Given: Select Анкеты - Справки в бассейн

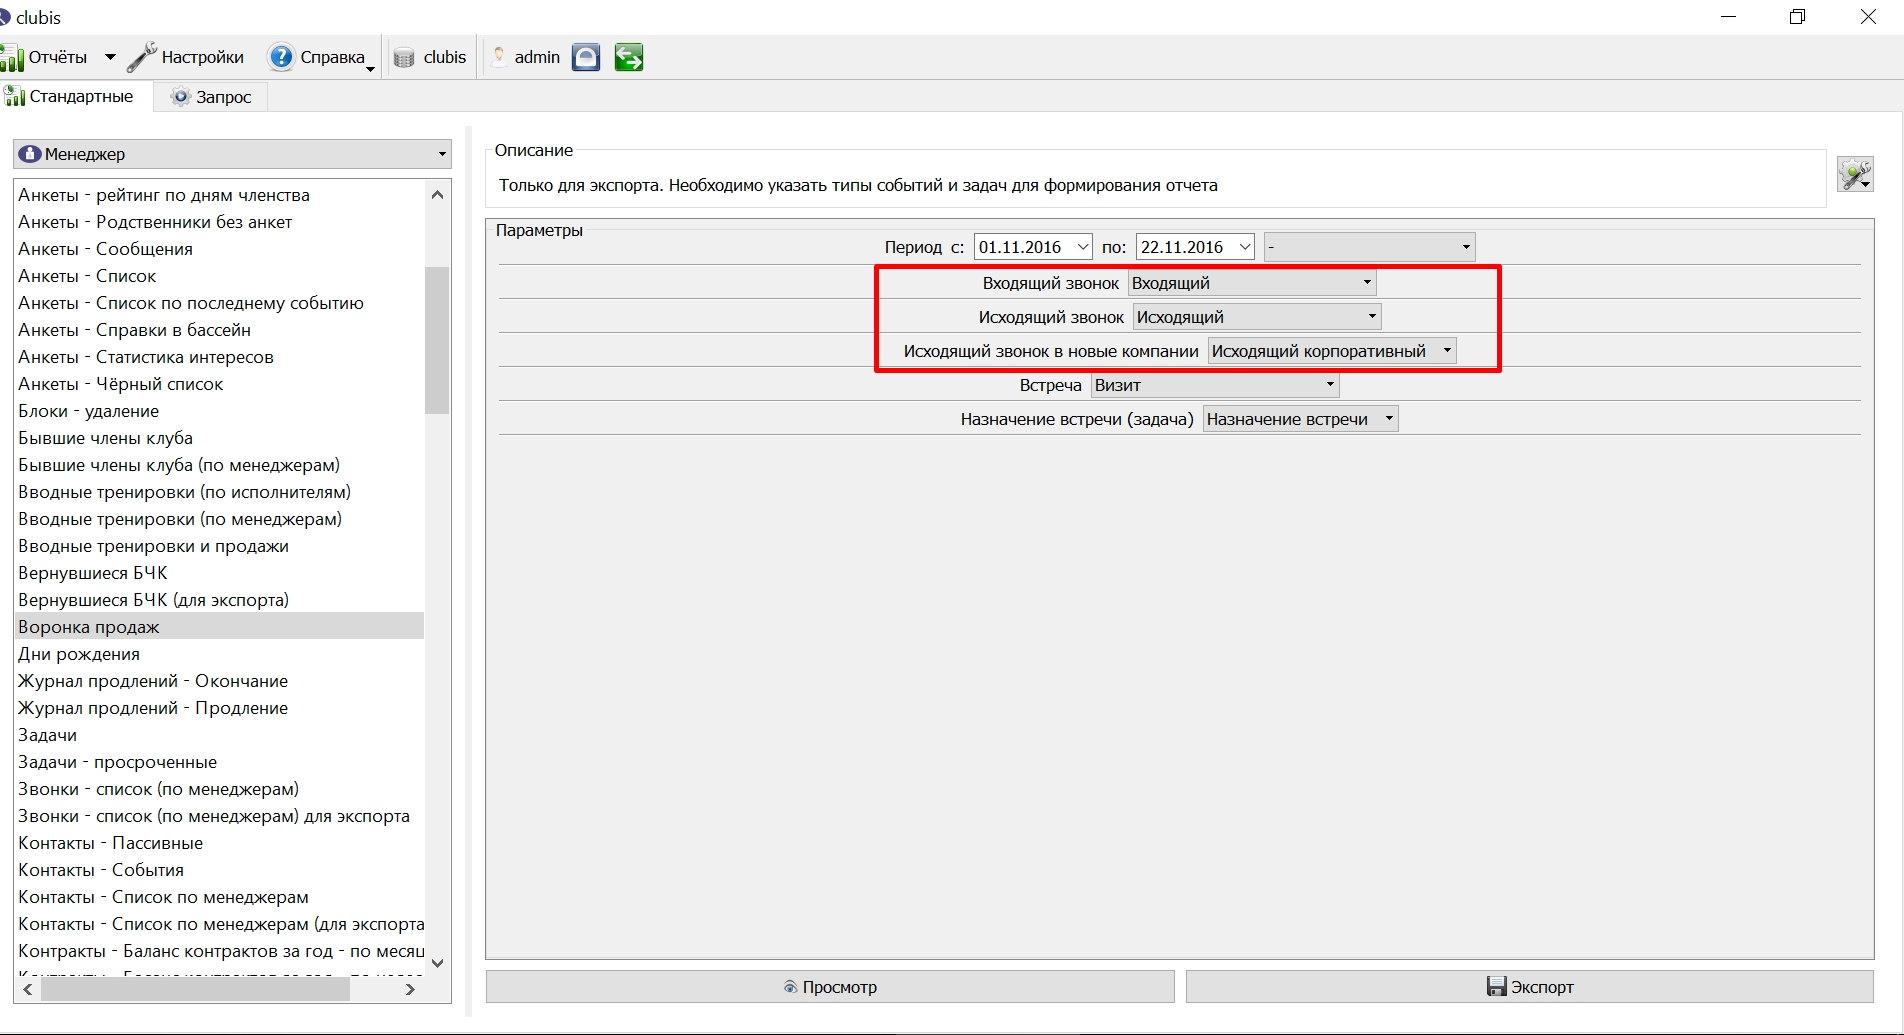Looking at the screenshot, I should click(220, 330).
